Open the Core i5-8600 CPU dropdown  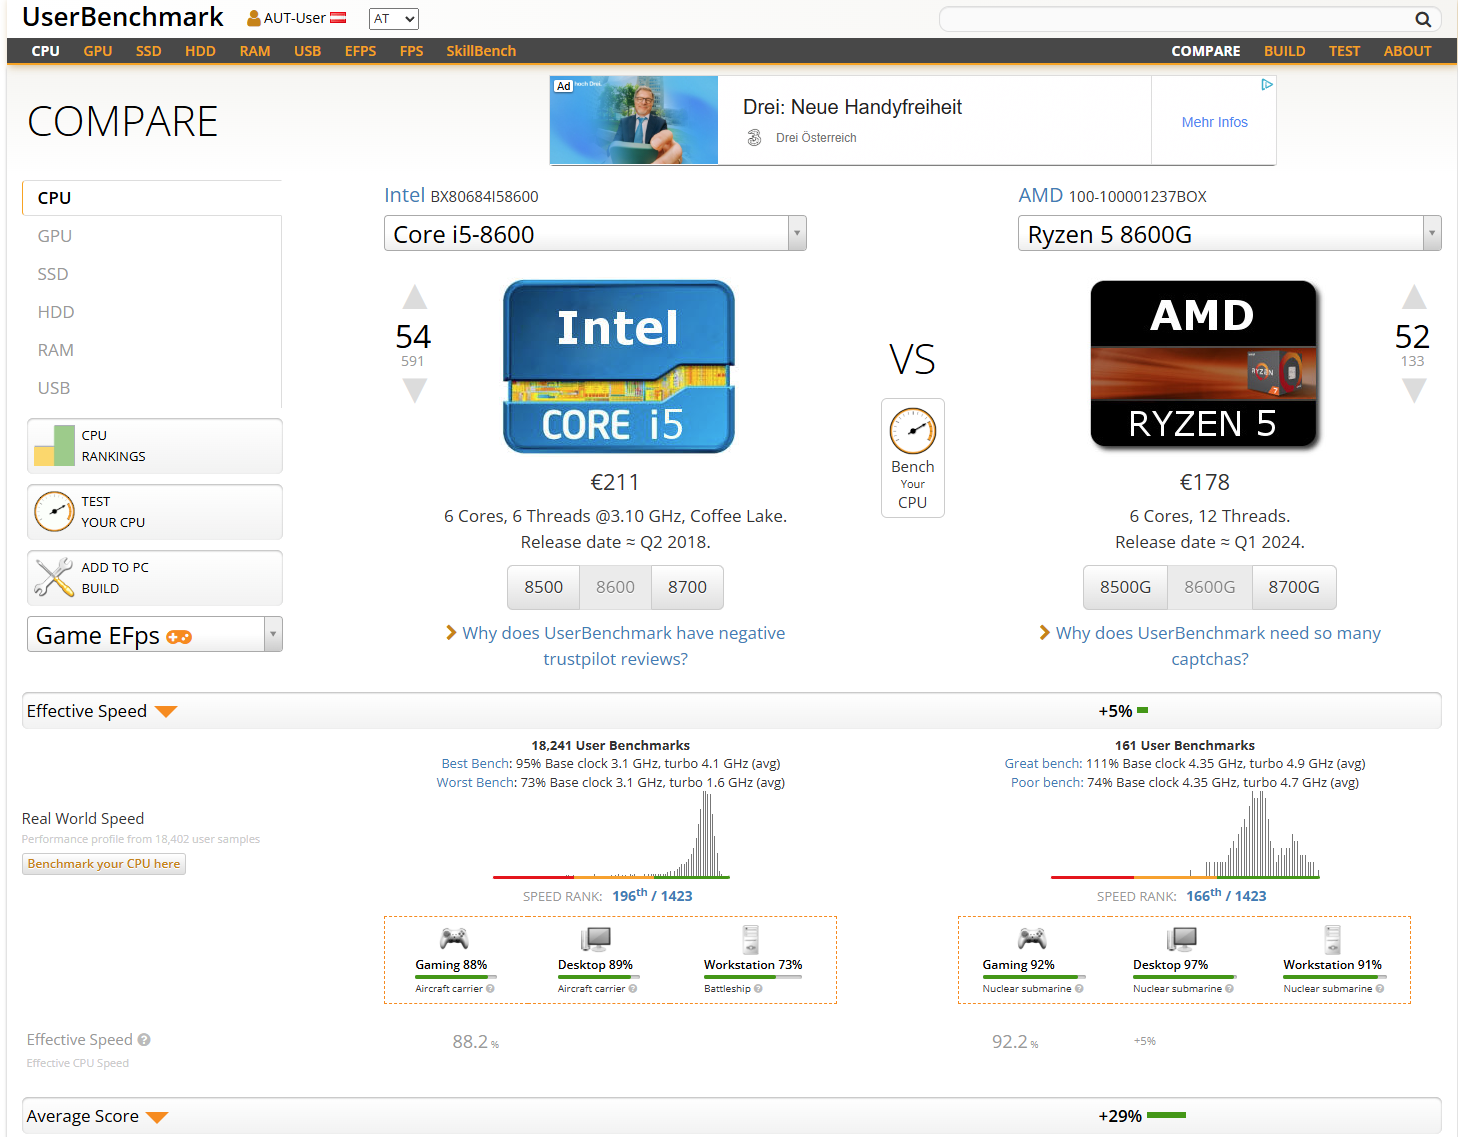595,234
